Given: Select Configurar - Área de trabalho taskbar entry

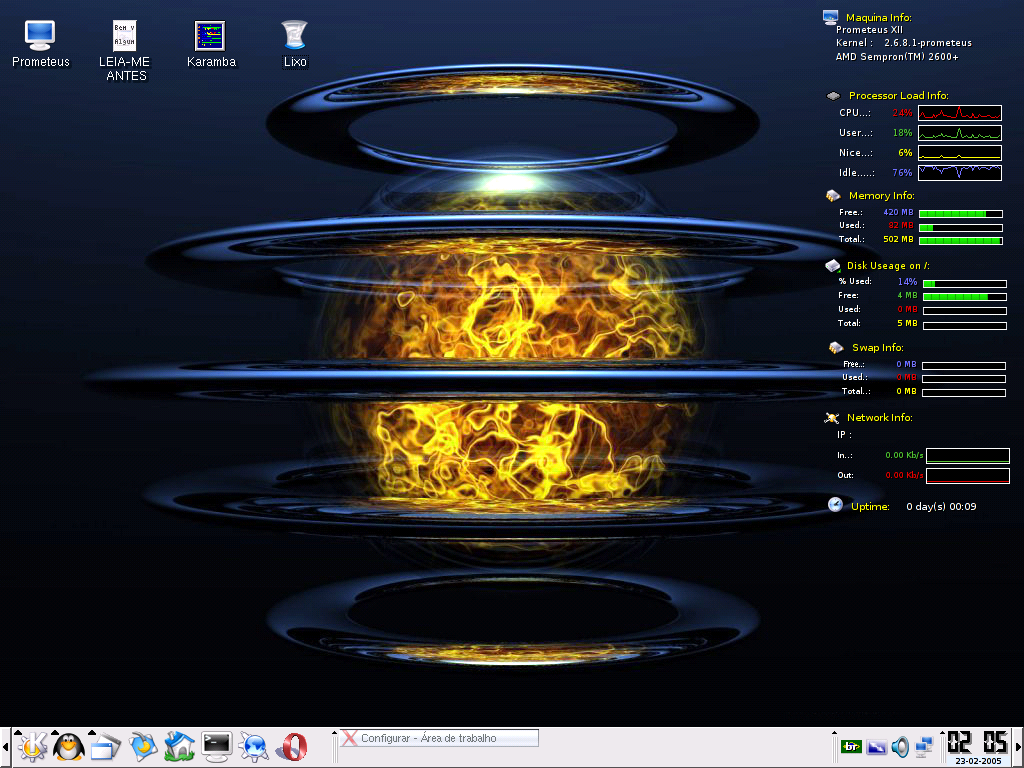Looking at the screenshot, I should pyautogui.click(x=440, y=738).
